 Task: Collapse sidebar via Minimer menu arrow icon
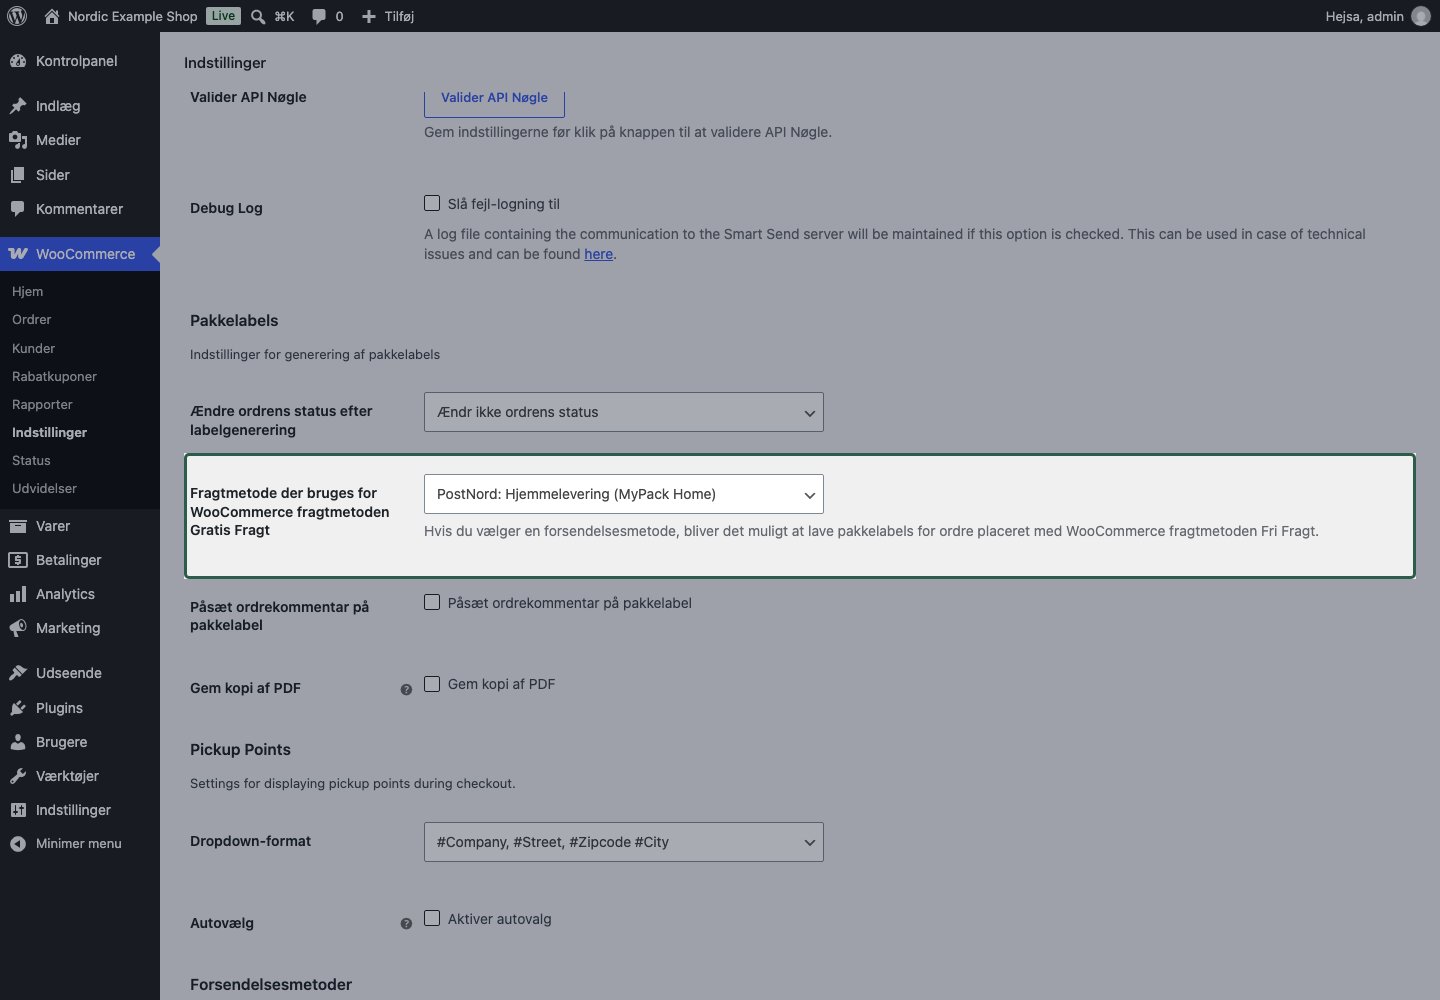pyautogui.click(x=18, y=844)
